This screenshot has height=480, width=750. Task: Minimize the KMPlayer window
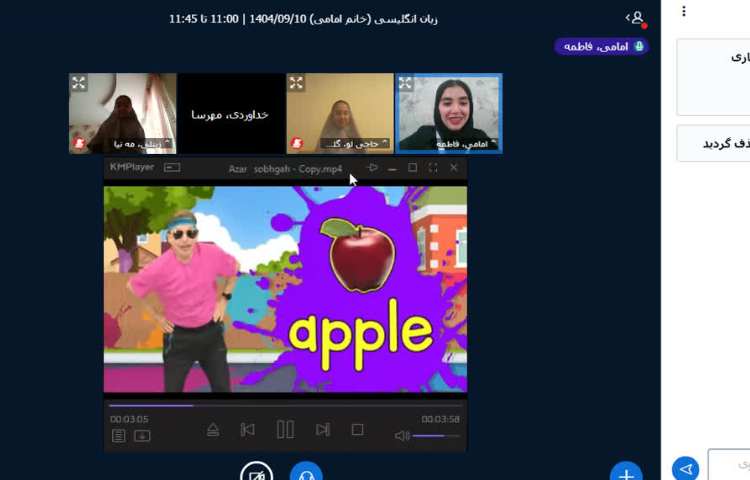[392, 168]
